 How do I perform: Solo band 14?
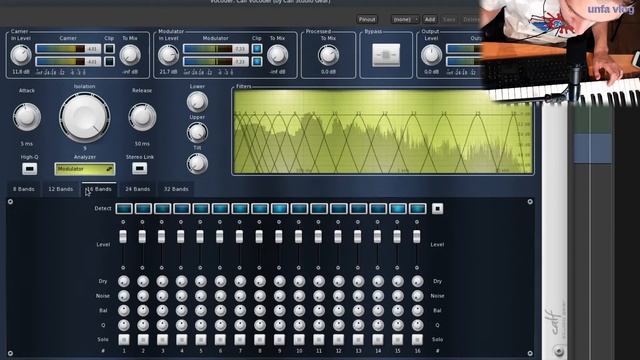pos(378,339)
